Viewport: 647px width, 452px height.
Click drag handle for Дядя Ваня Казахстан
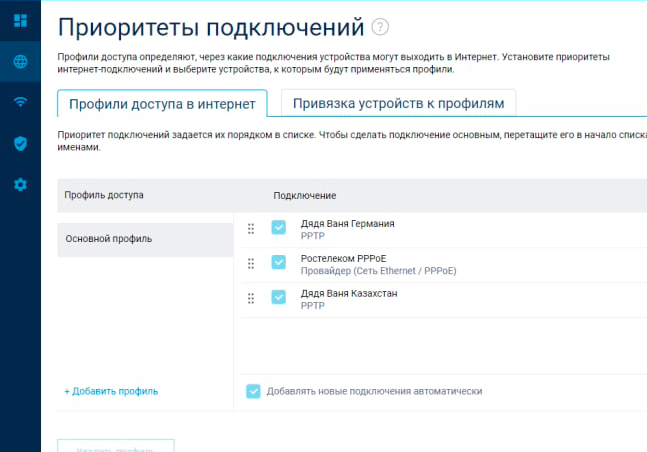(x=251, y=298)
